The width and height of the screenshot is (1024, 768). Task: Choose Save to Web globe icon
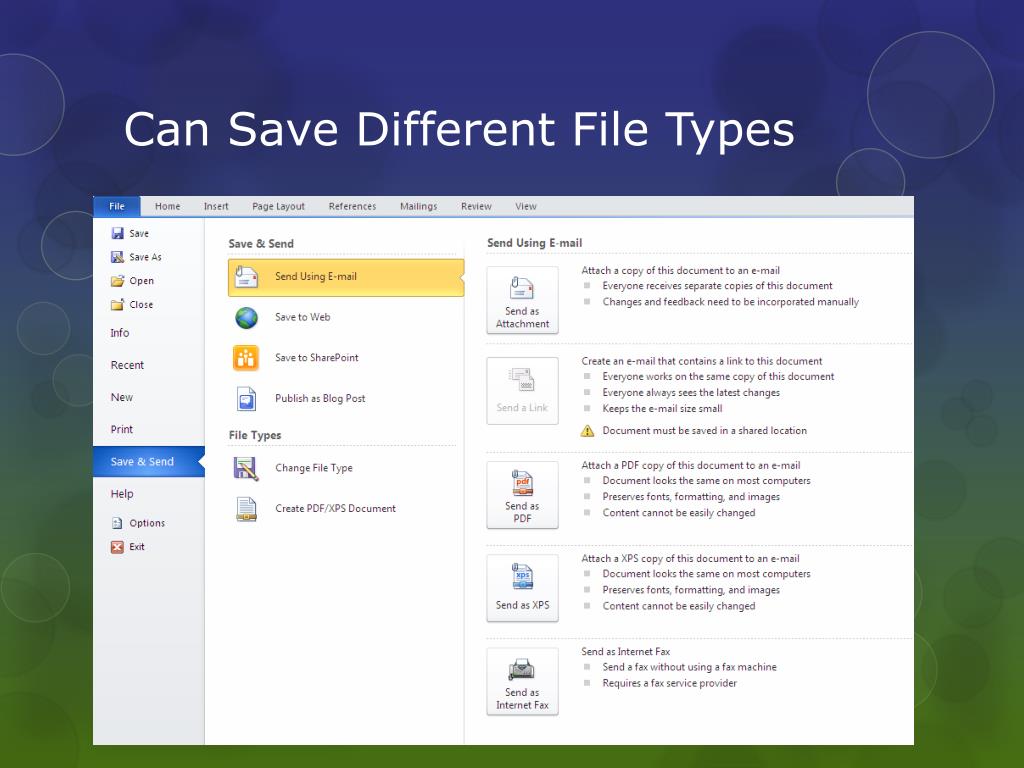point(246,318)
